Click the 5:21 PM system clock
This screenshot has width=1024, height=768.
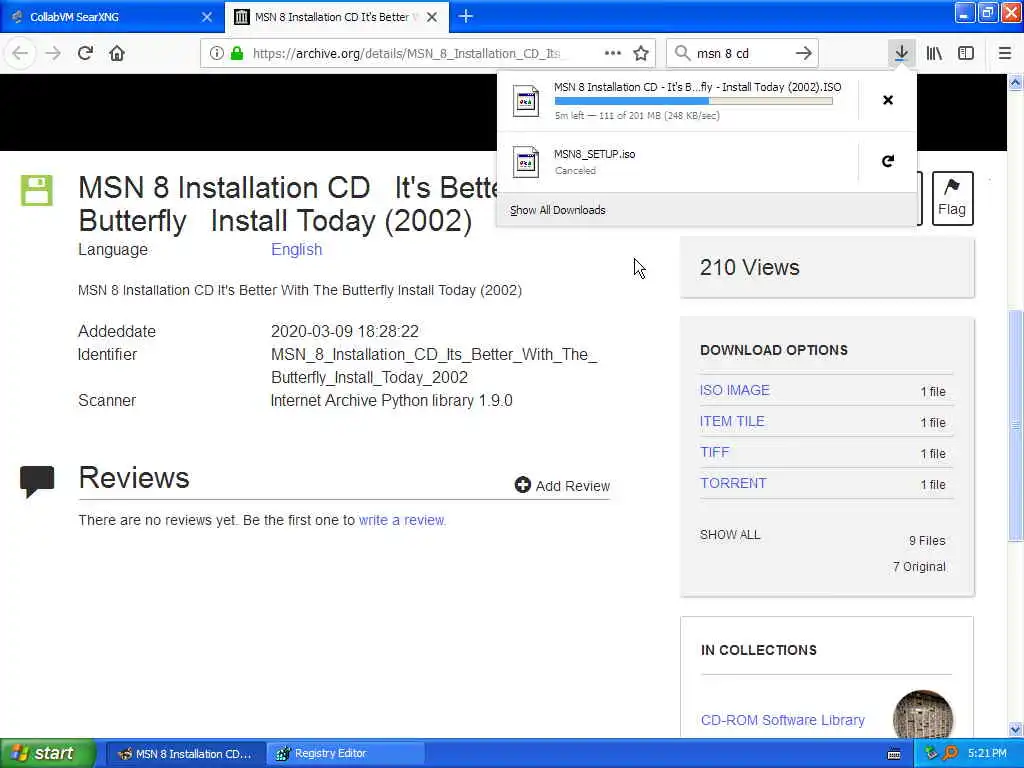point(987,753)
